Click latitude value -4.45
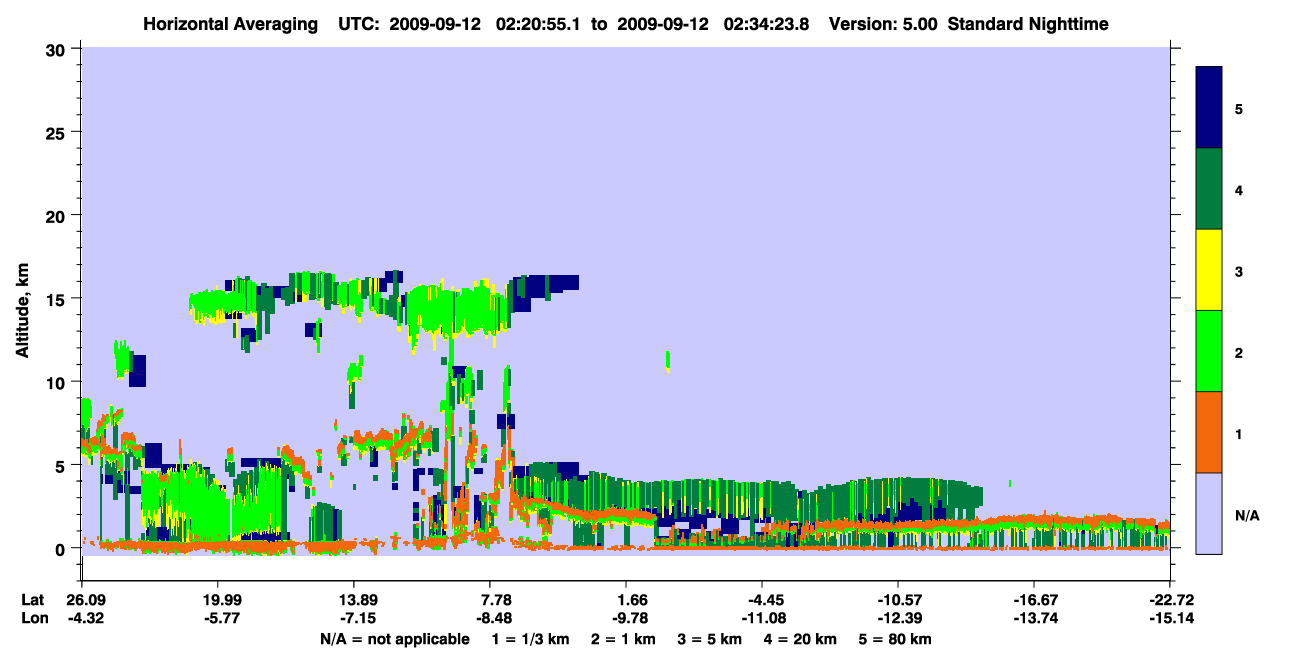 [x=762, y=599]
